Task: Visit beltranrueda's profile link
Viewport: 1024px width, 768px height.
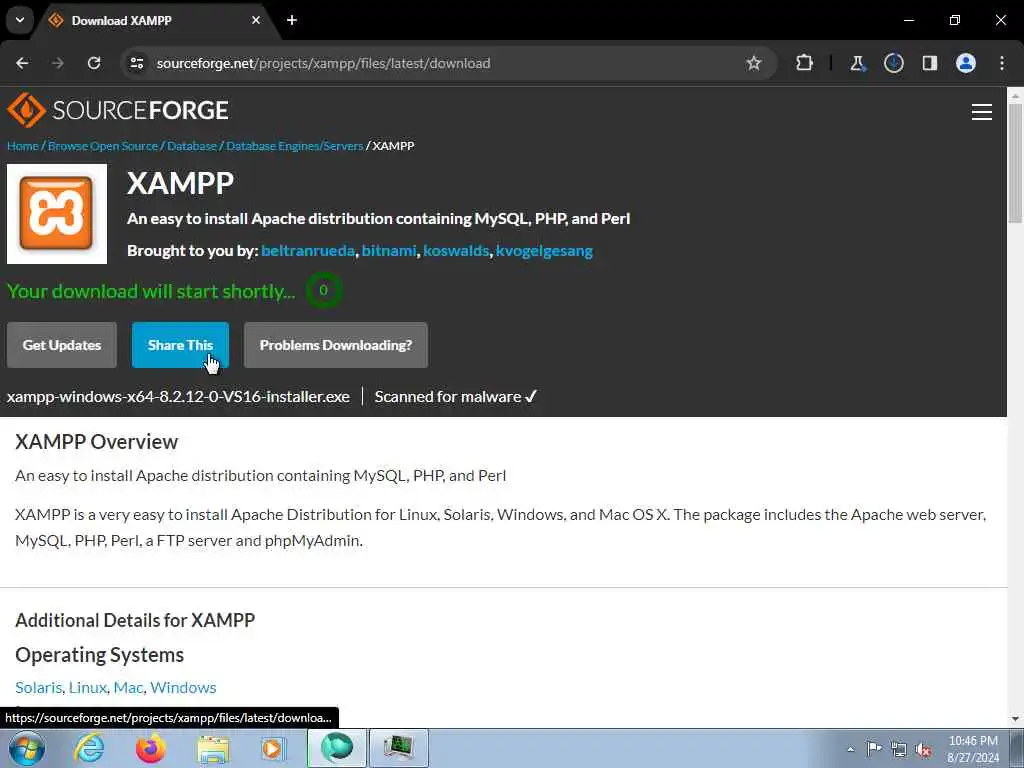Action: click(308, 251)
